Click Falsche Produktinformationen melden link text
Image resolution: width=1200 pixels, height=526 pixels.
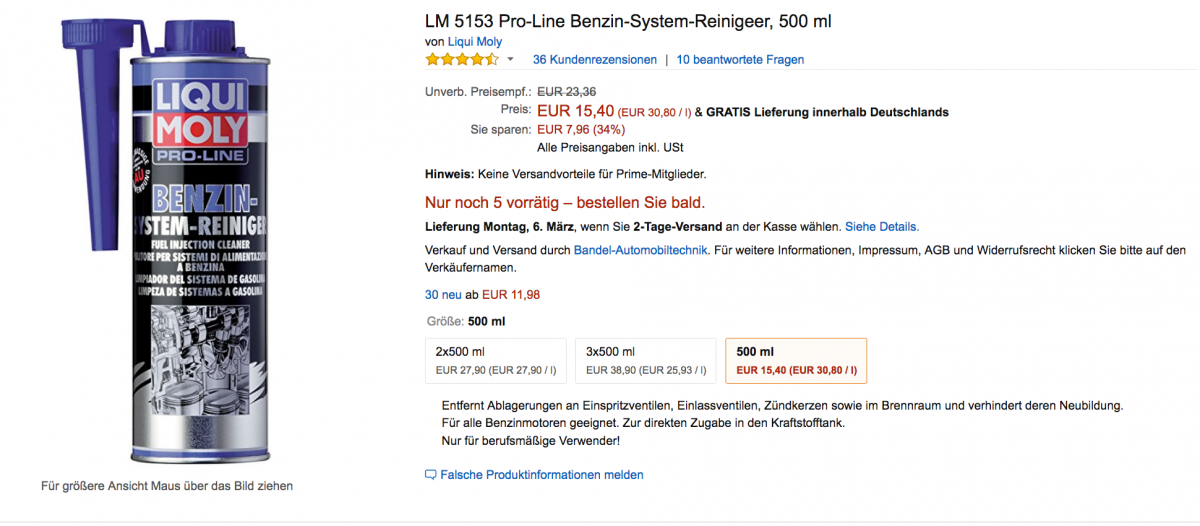(x=542, y=475)
